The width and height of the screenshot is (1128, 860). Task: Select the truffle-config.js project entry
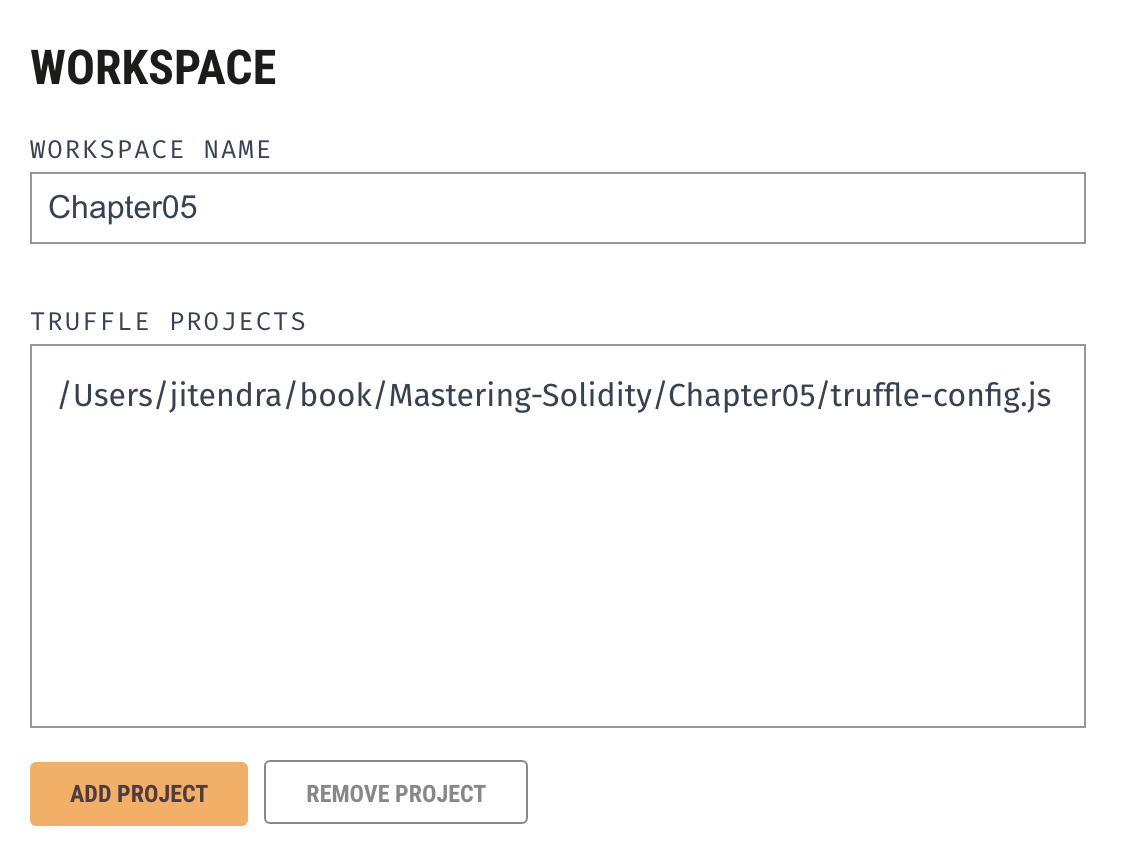pyautogui.click(x=555, y=396)
